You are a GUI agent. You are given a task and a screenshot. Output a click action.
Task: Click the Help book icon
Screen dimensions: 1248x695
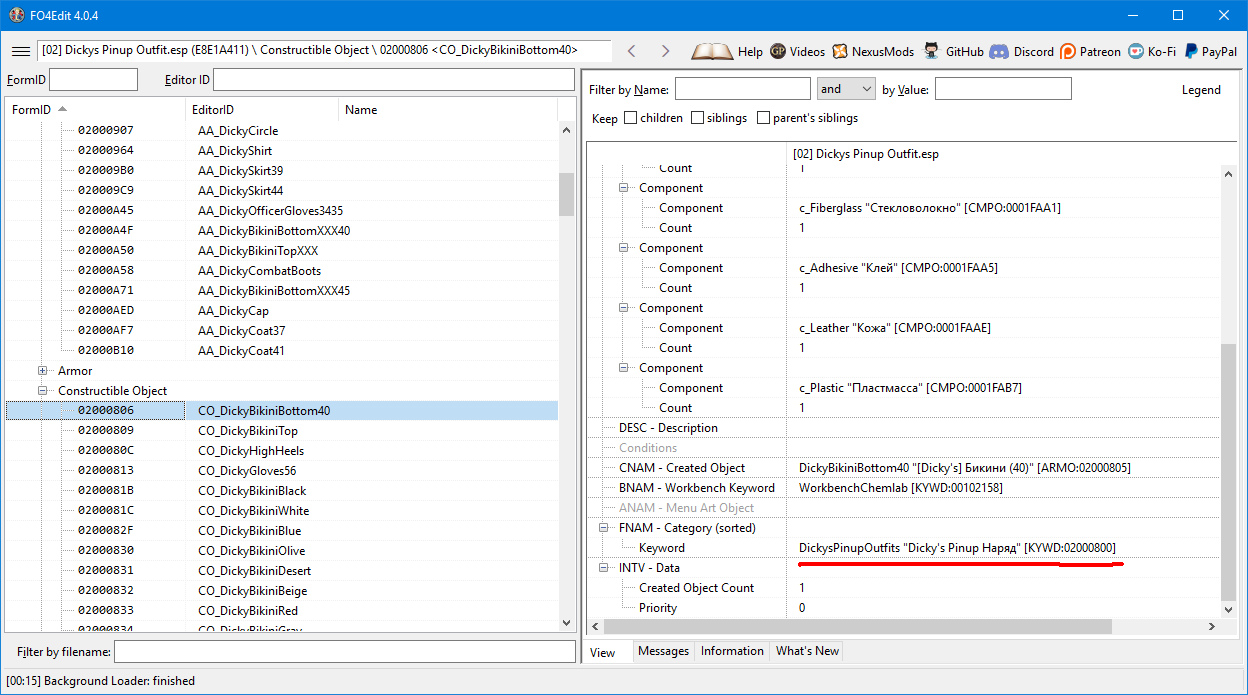712,51
